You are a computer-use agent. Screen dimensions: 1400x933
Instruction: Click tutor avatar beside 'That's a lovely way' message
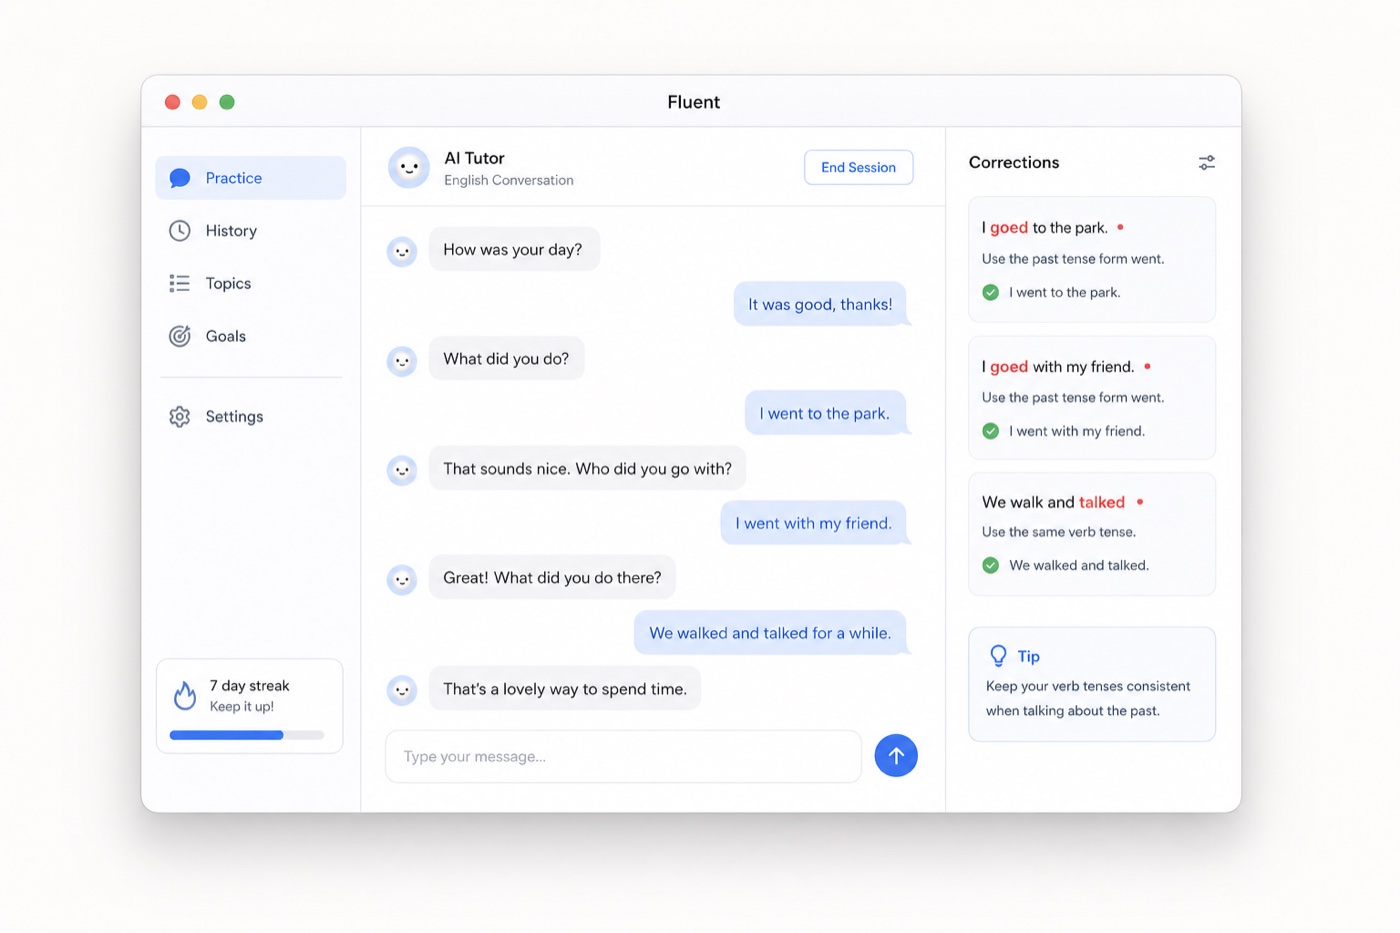pyautogui.click(x=402, y=690)
